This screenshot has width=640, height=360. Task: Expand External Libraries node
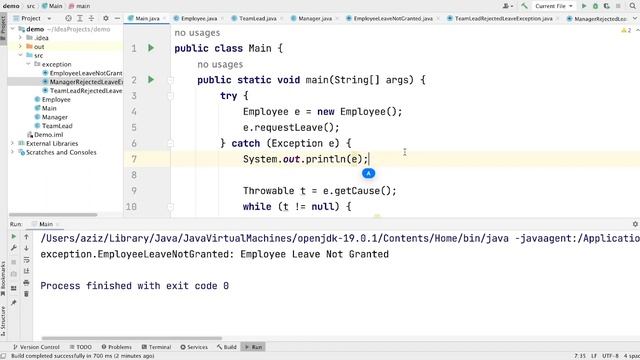coord(13,143)
